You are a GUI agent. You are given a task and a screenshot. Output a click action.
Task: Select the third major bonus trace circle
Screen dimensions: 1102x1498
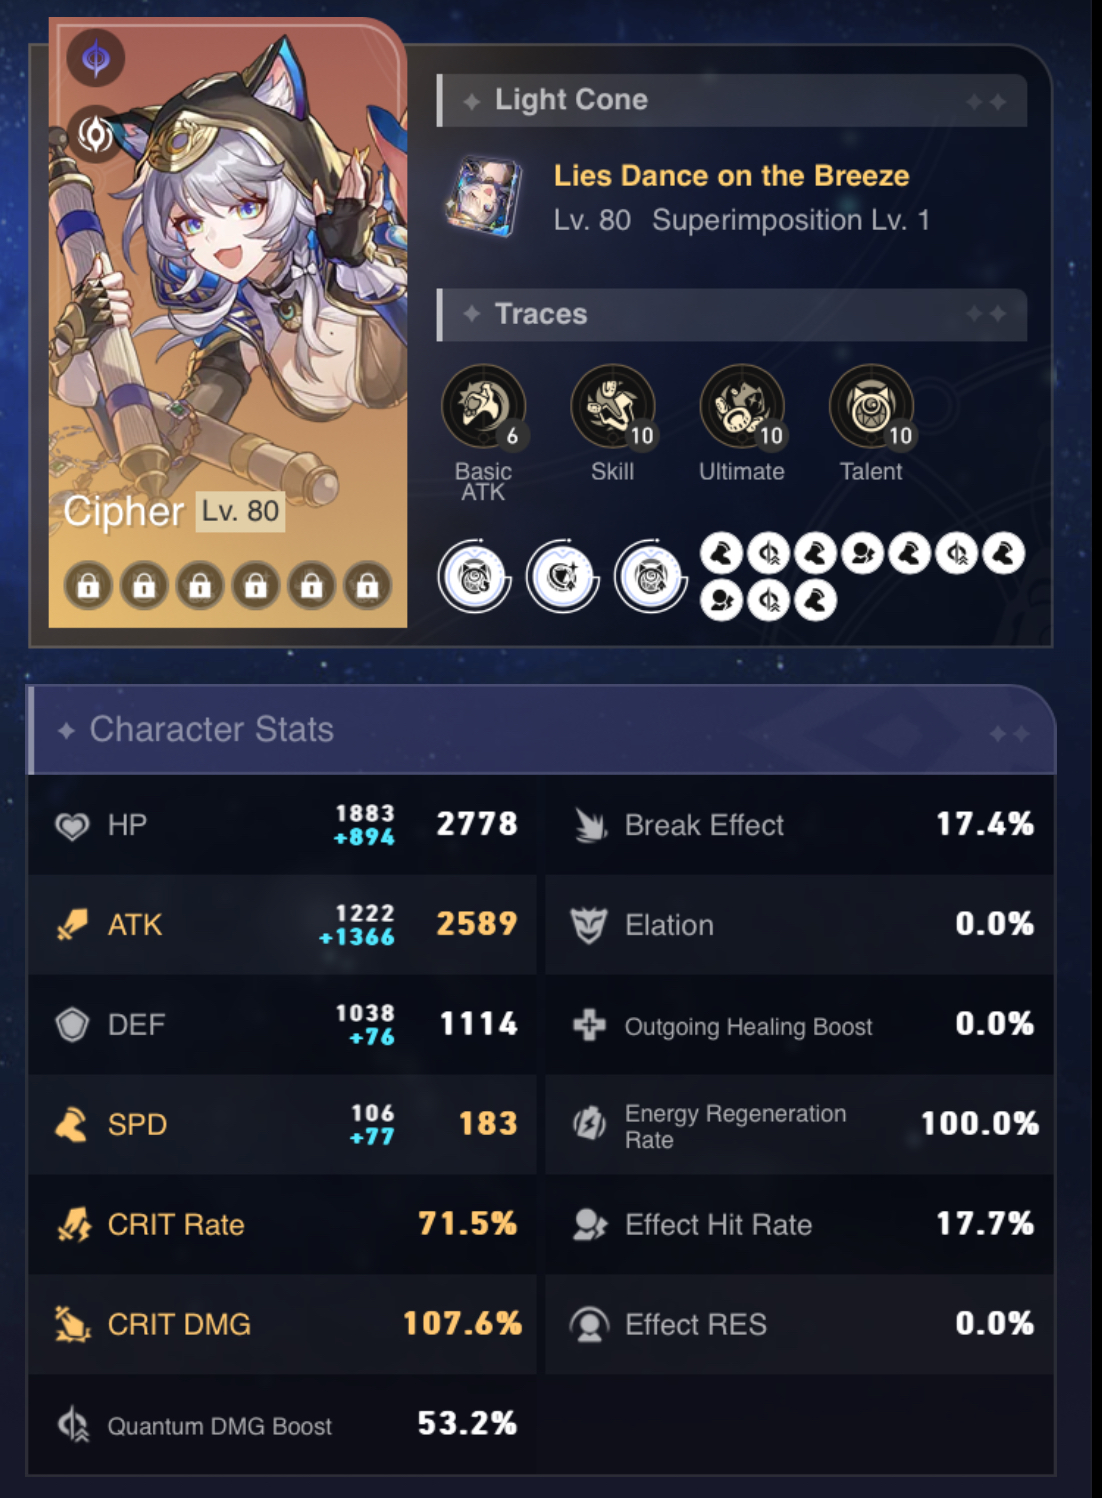point(651,577)
